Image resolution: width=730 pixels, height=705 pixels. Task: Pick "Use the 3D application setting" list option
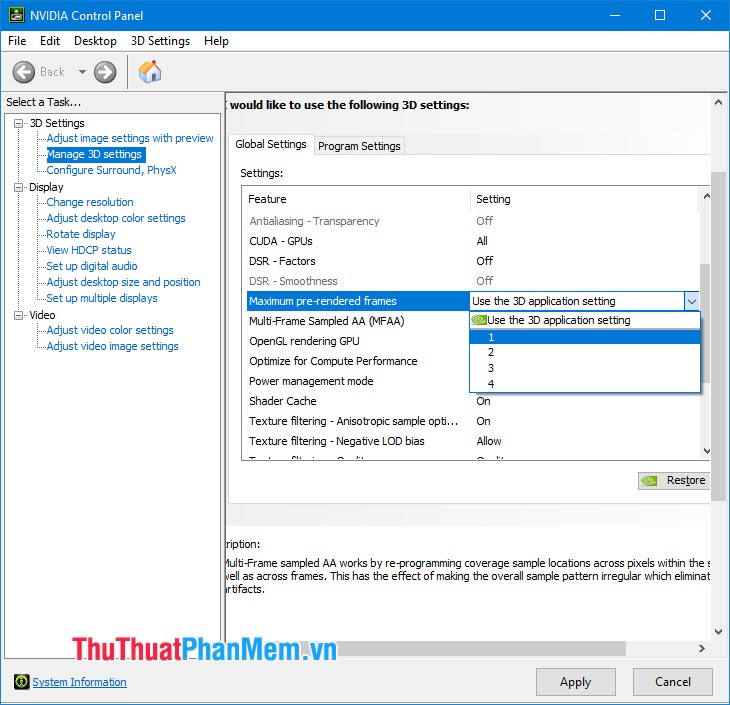tap(558, 321)
